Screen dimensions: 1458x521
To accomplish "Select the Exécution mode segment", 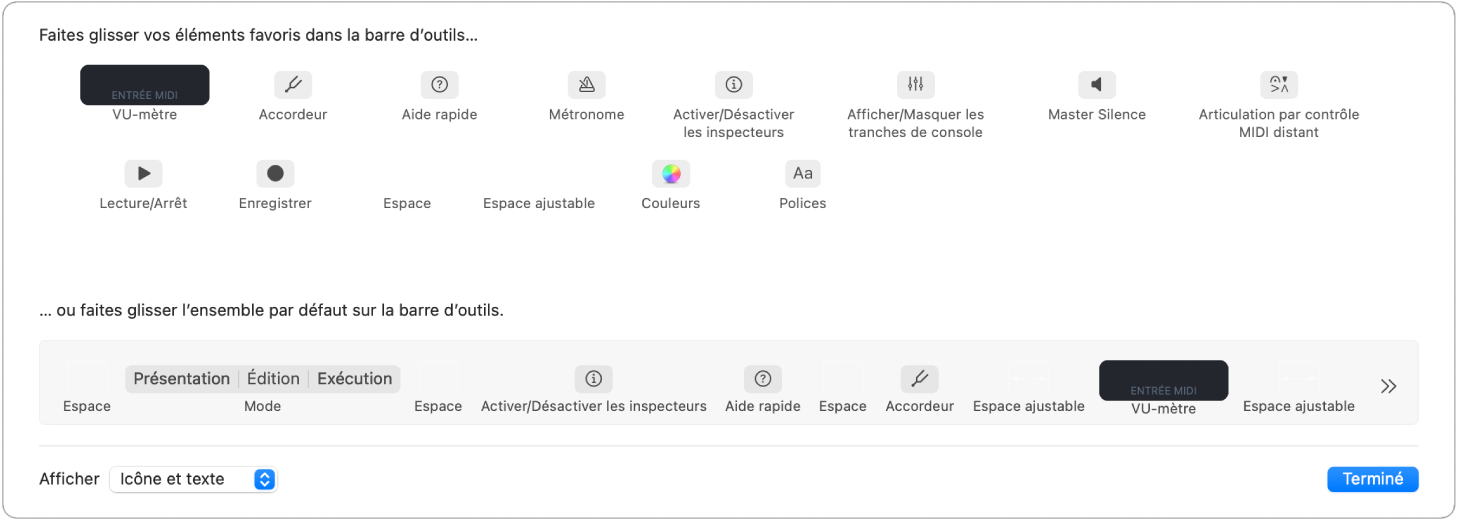I will click(354, 378).
